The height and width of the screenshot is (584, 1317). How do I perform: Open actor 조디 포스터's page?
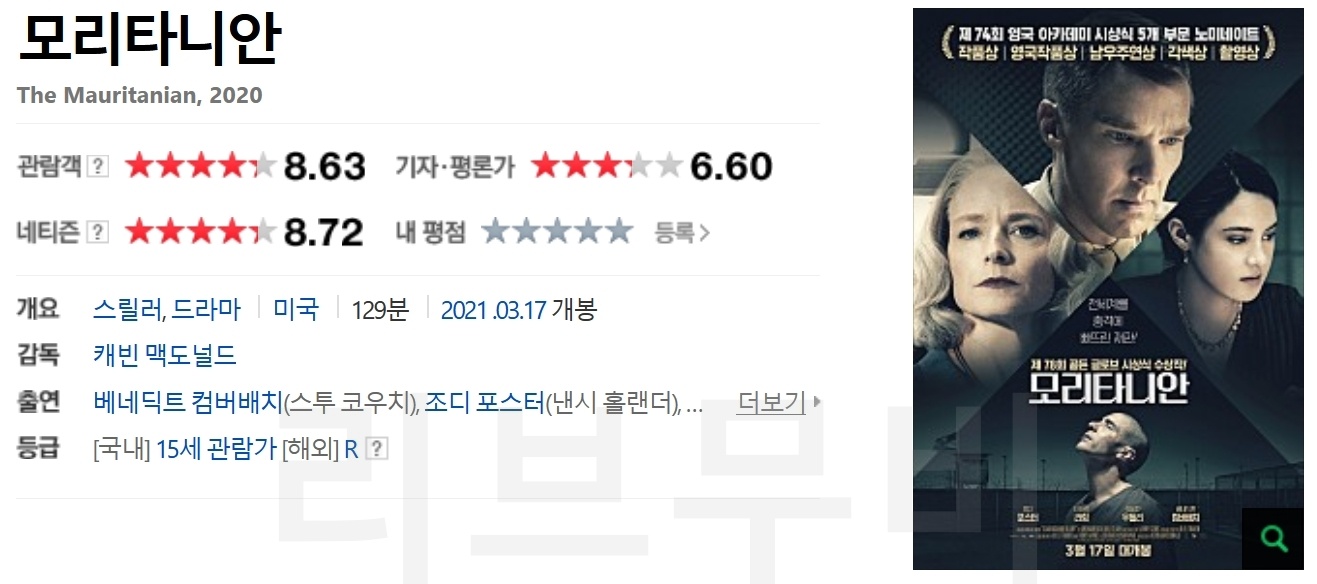tap(484, 403)
